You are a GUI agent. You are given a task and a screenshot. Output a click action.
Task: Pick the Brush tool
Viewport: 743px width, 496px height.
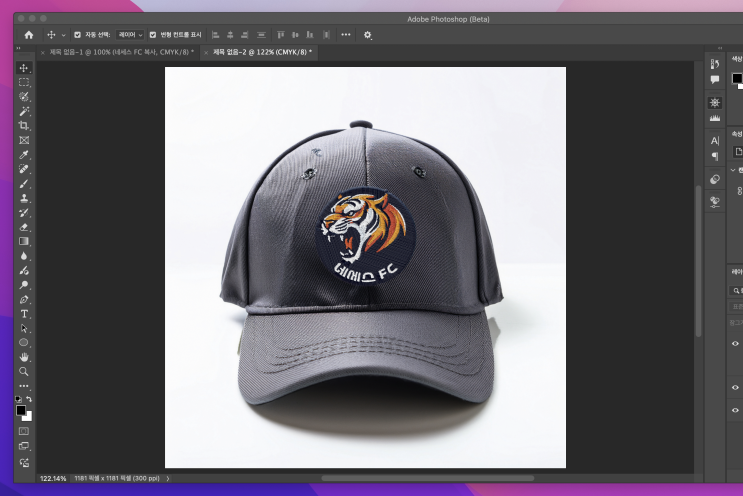tap(24, 184)
